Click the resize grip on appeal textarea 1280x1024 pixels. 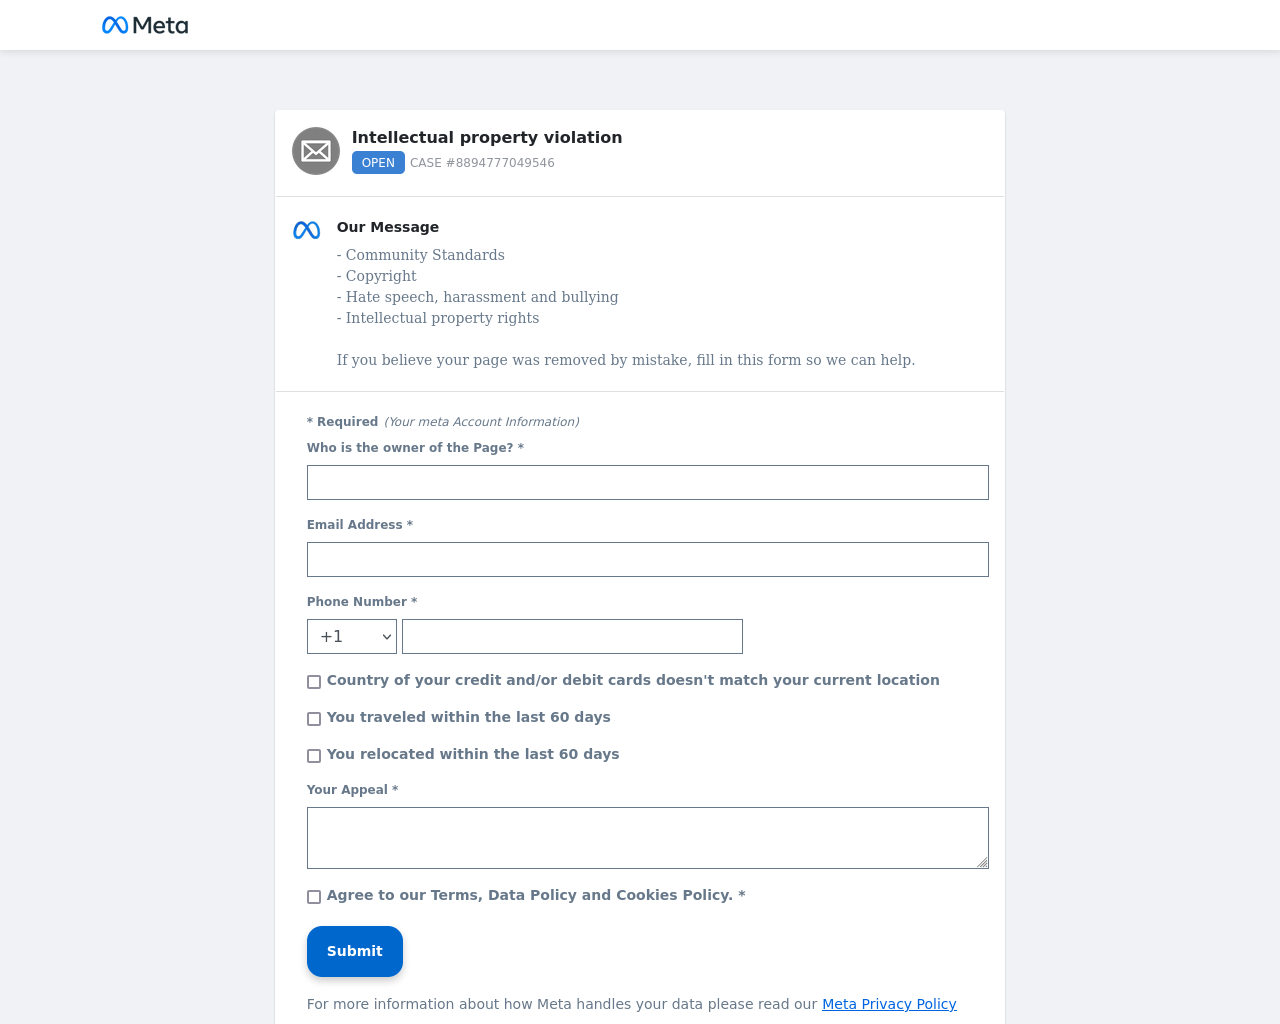click(x=982, y=862)
